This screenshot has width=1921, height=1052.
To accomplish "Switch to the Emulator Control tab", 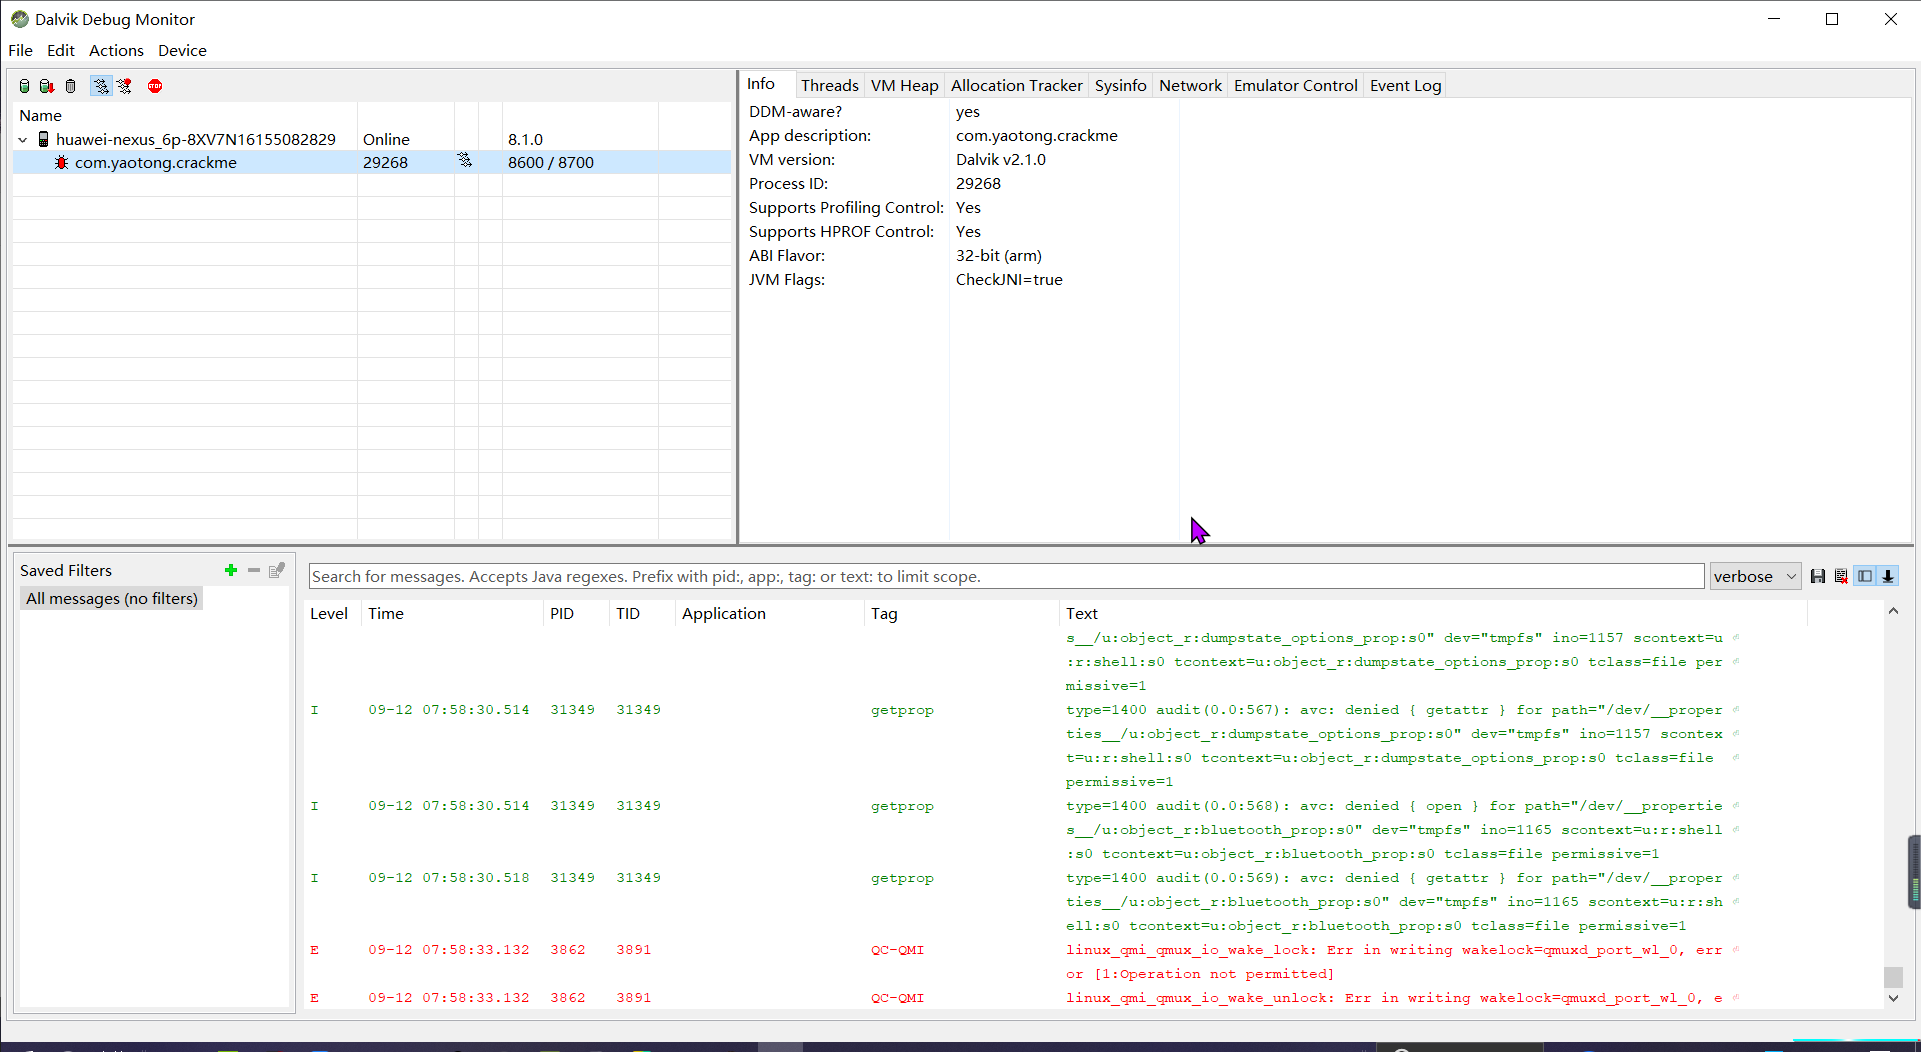I will [x=1296, y=86].
